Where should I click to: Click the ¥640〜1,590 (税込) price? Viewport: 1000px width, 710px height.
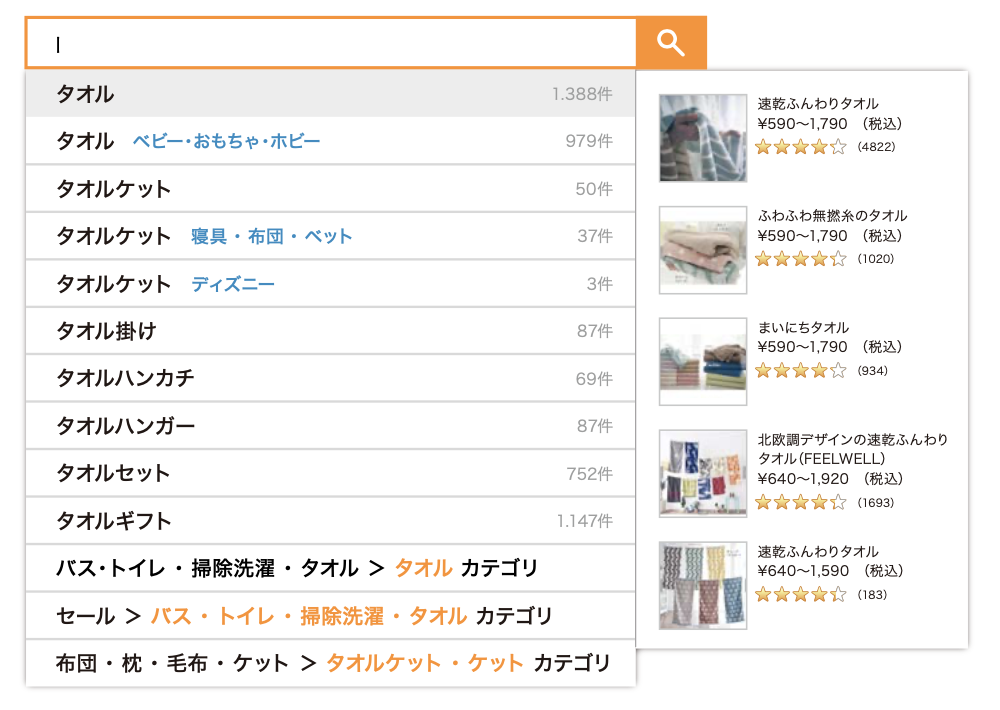[x=830, y=571]
